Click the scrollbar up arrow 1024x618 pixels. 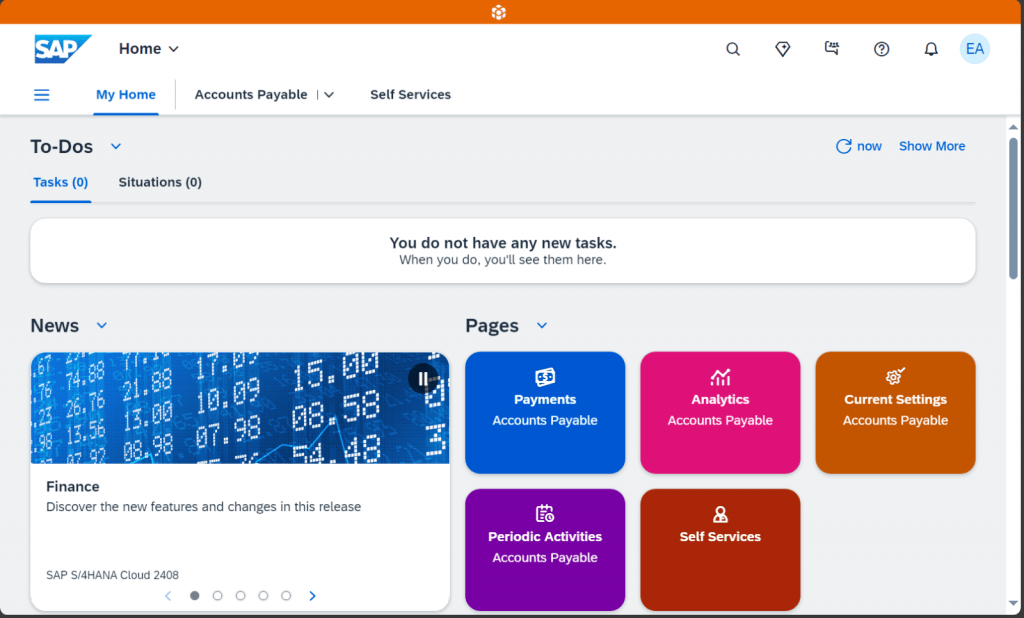click(1013, 127)
